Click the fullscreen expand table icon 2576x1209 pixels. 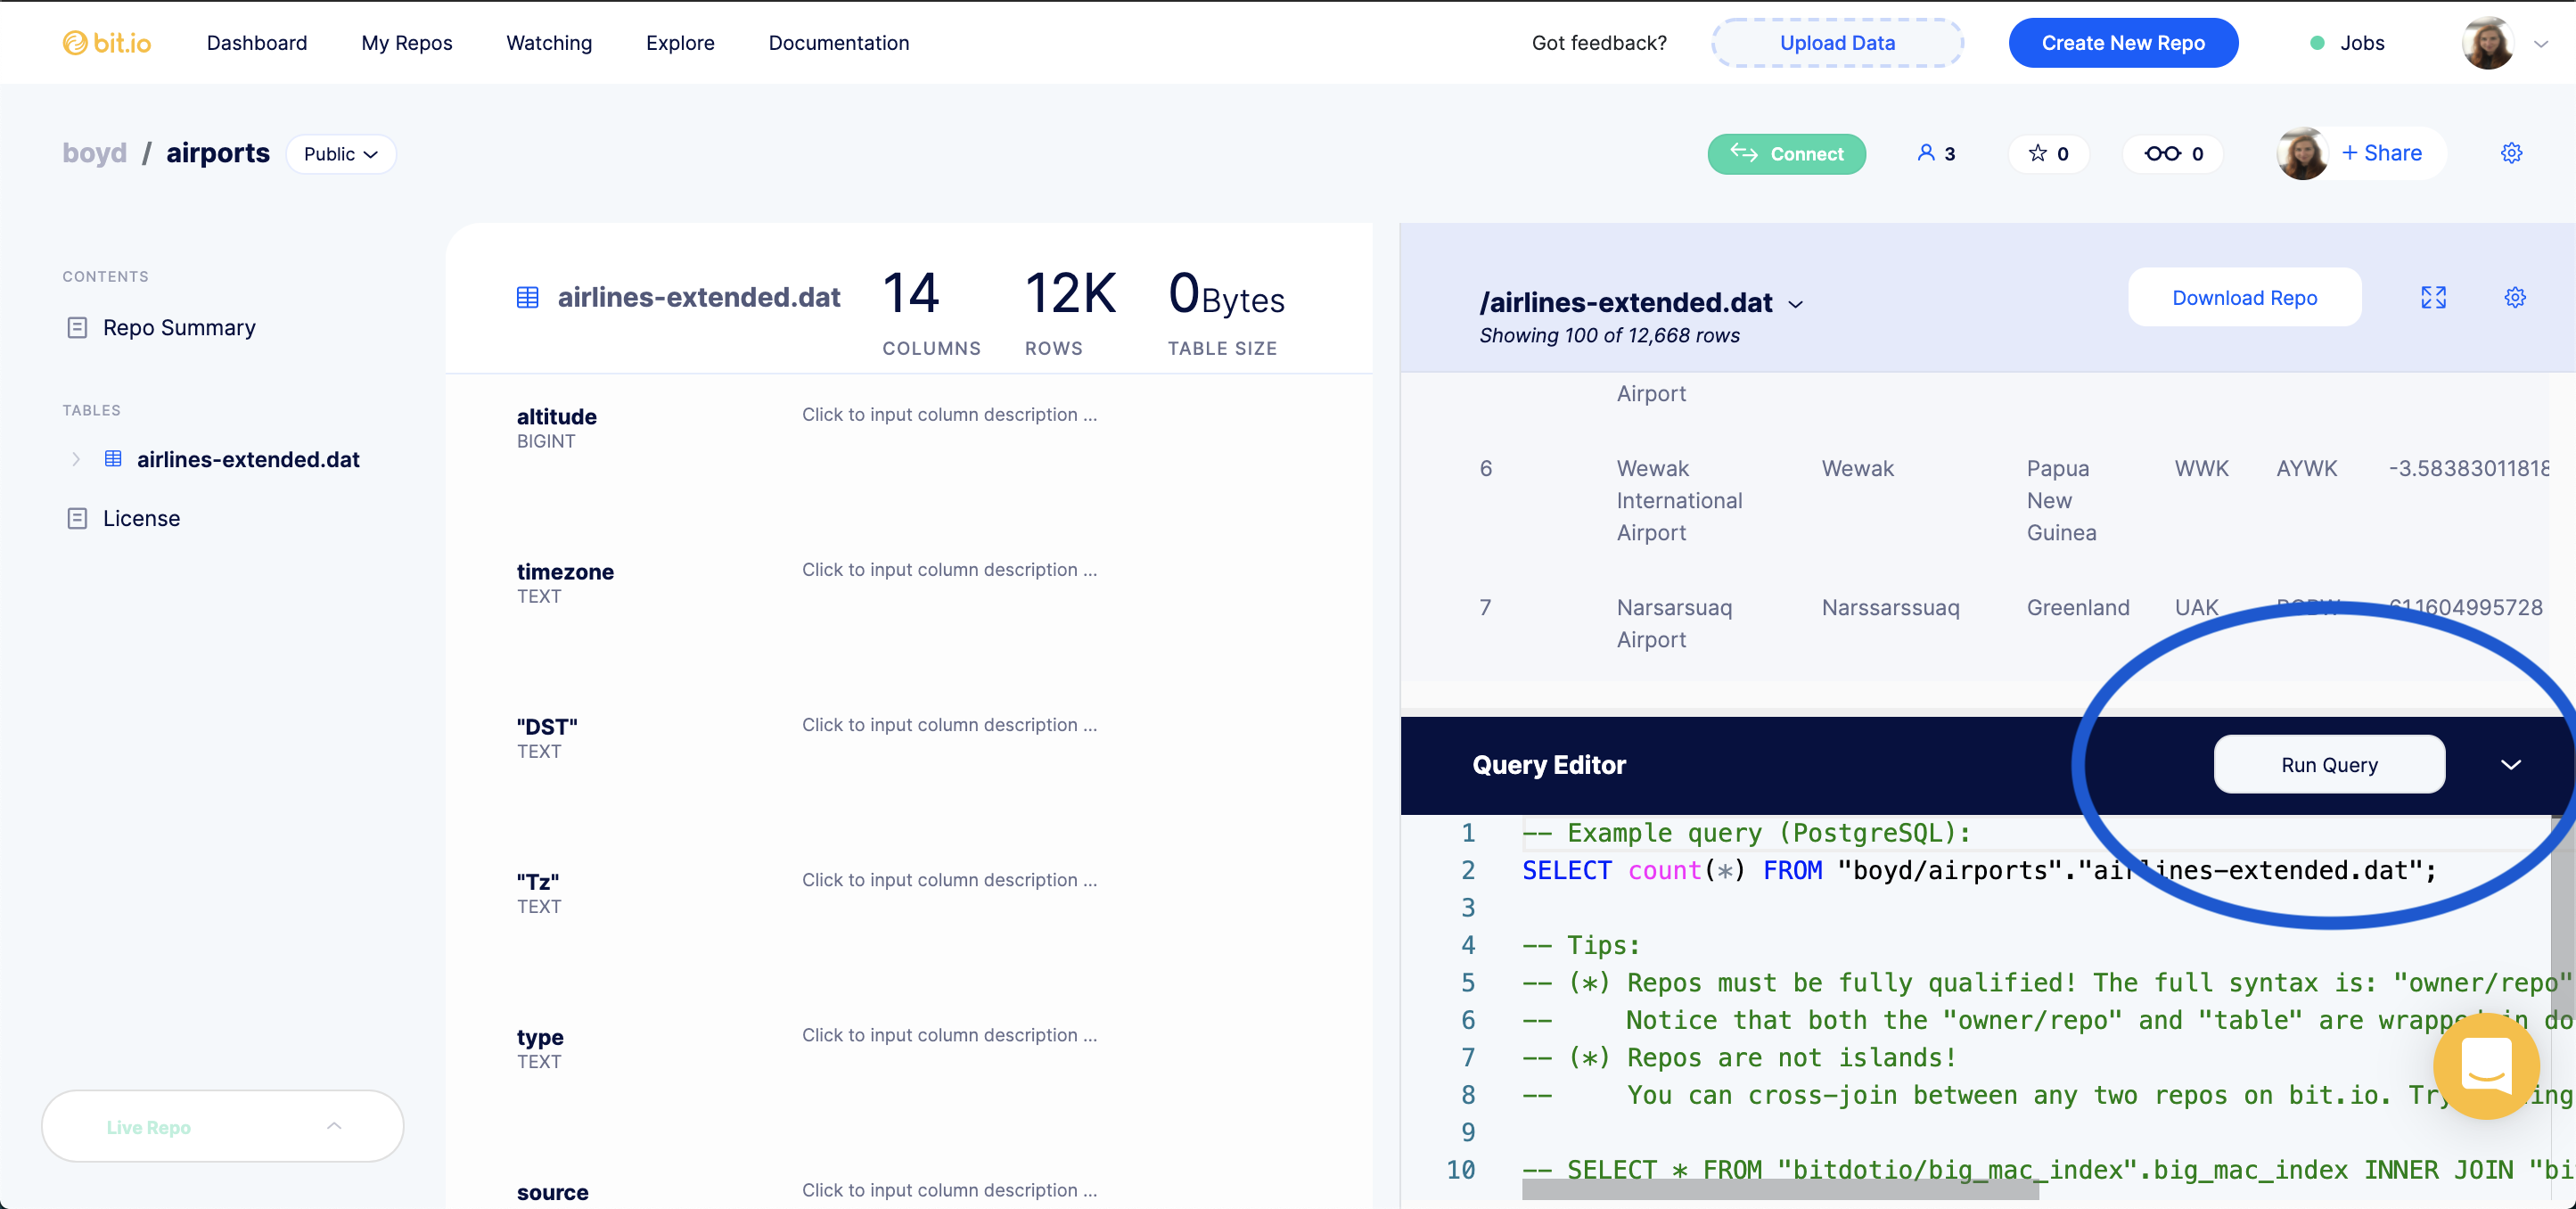pyautogui.click(x=2433, y=298)
